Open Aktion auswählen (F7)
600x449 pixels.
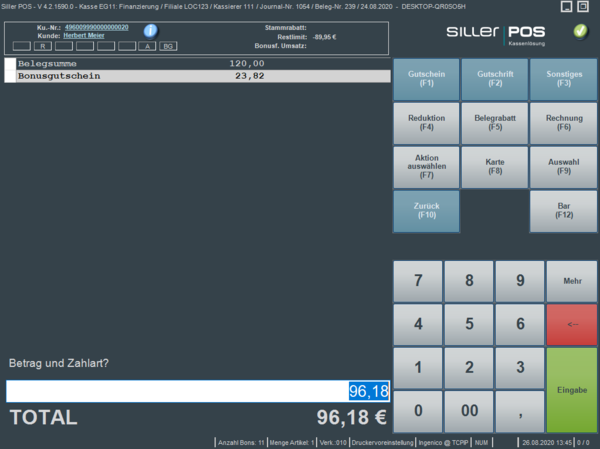426,165
